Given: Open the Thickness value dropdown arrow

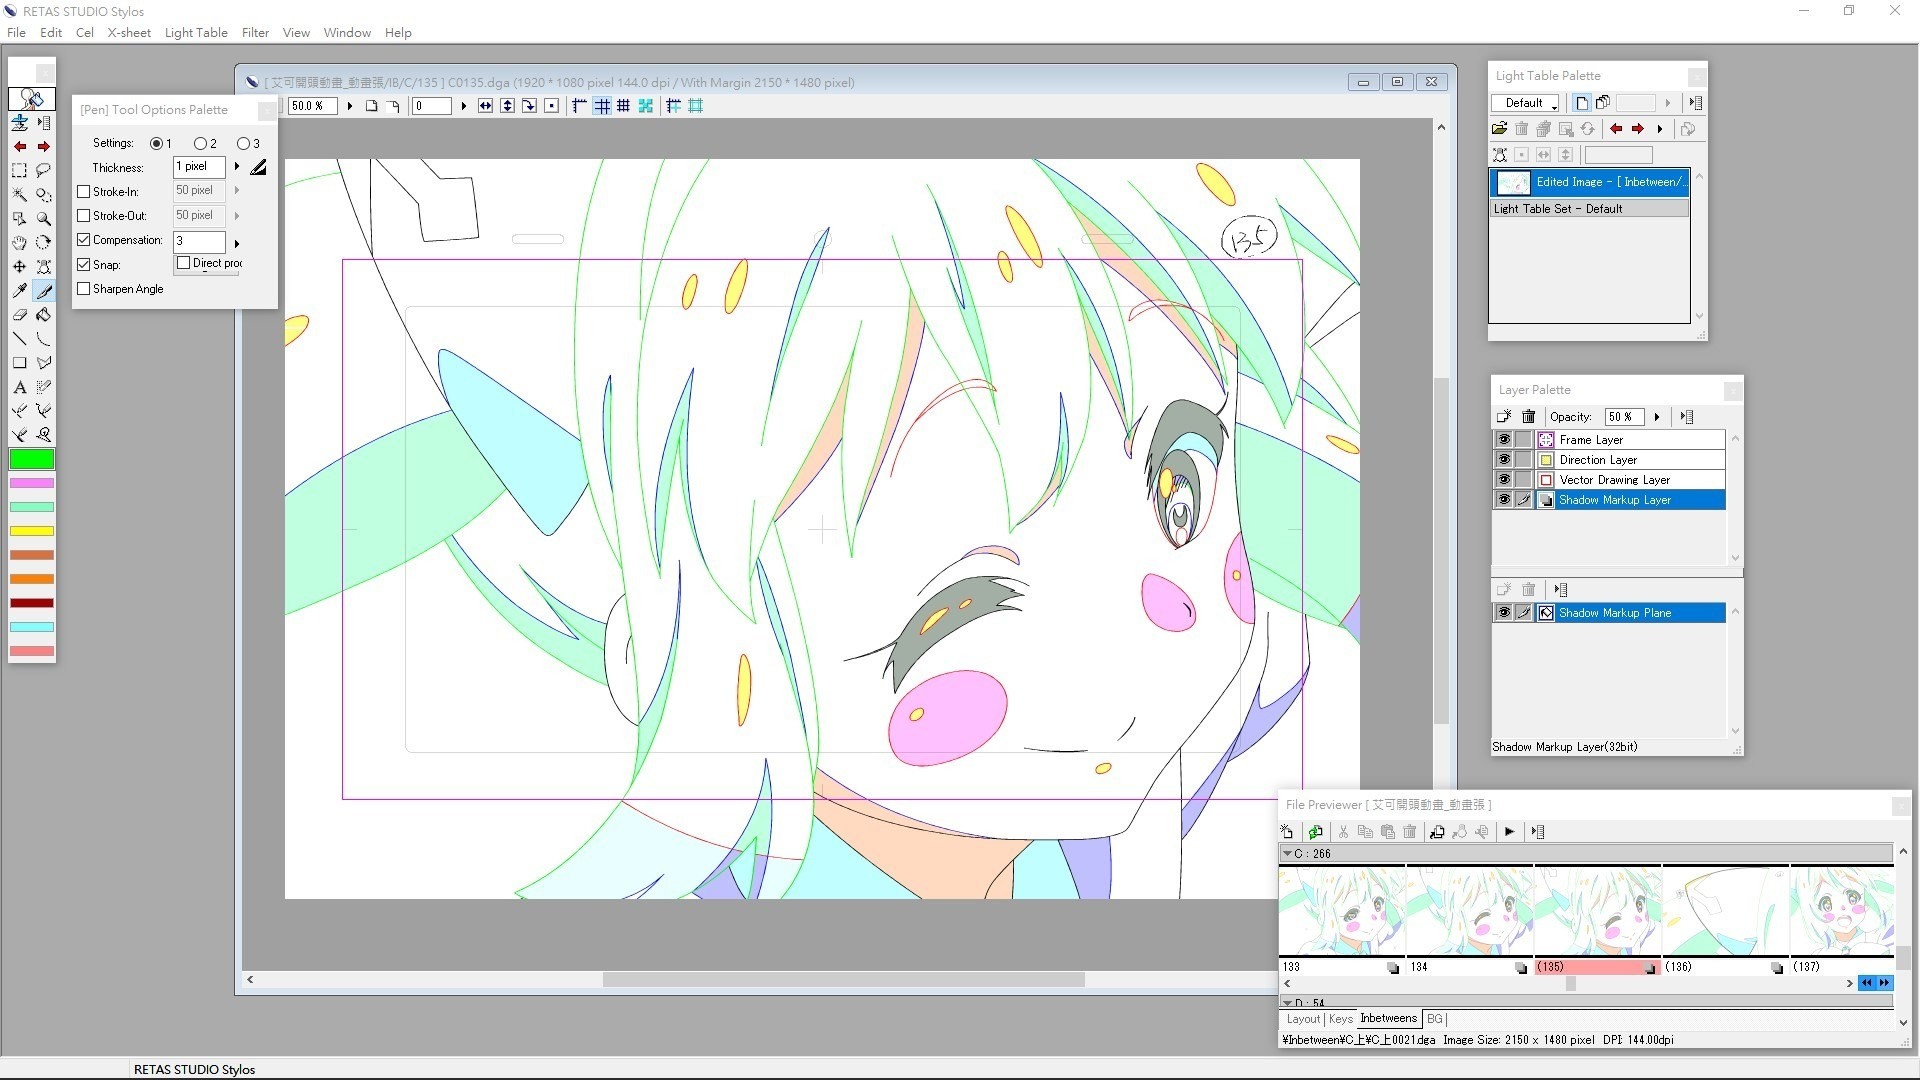Looking at the screenshot, I should (x=237, y=167).
